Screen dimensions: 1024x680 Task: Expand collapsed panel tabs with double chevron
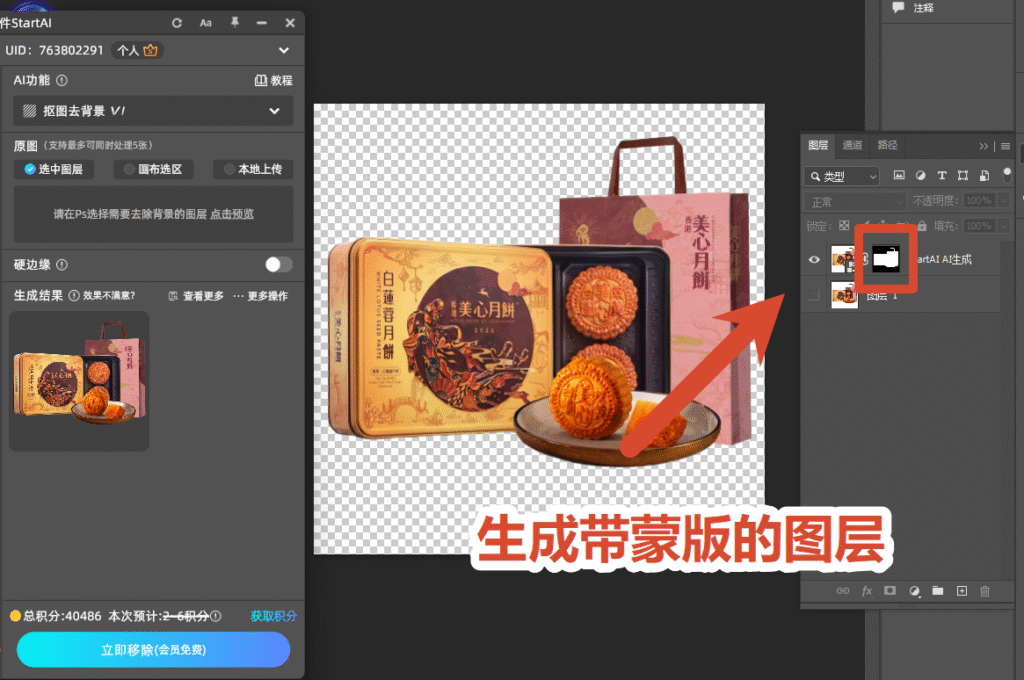pyautogui.click(x=984, y=146)
